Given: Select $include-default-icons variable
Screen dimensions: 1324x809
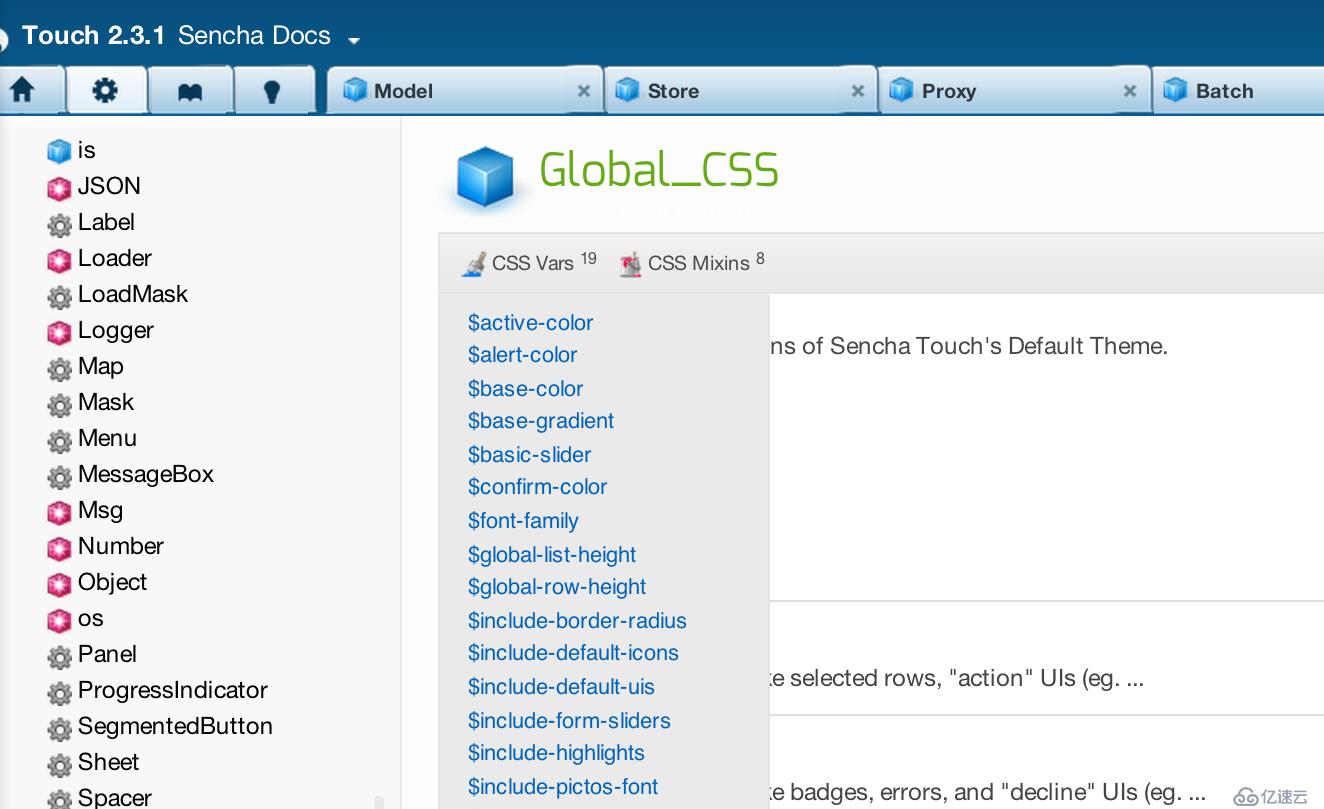Looking at the screenshot, I should click(x=573, y=653).
